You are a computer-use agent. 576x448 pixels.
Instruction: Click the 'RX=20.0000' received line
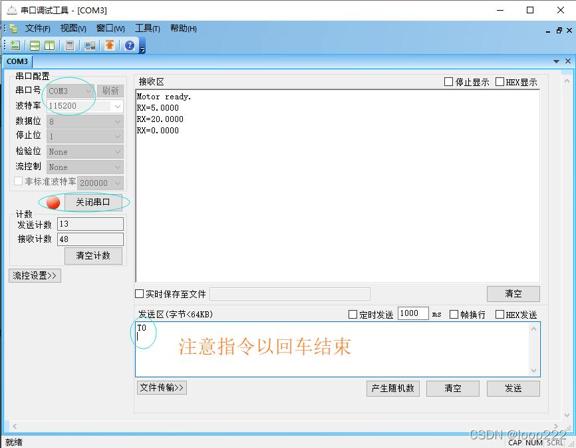pyautogui.click(x=160, y=119)
